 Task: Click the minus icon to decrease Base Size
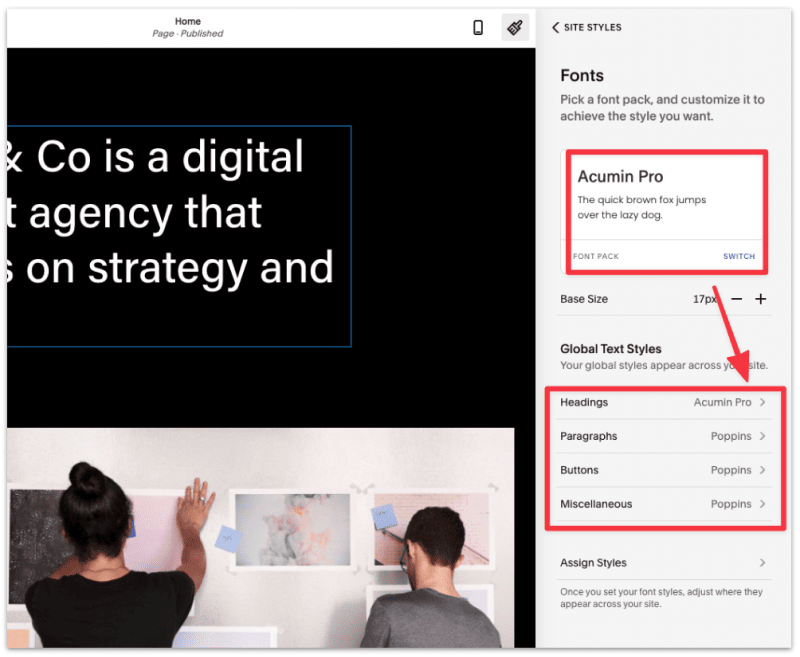(736, 298)
